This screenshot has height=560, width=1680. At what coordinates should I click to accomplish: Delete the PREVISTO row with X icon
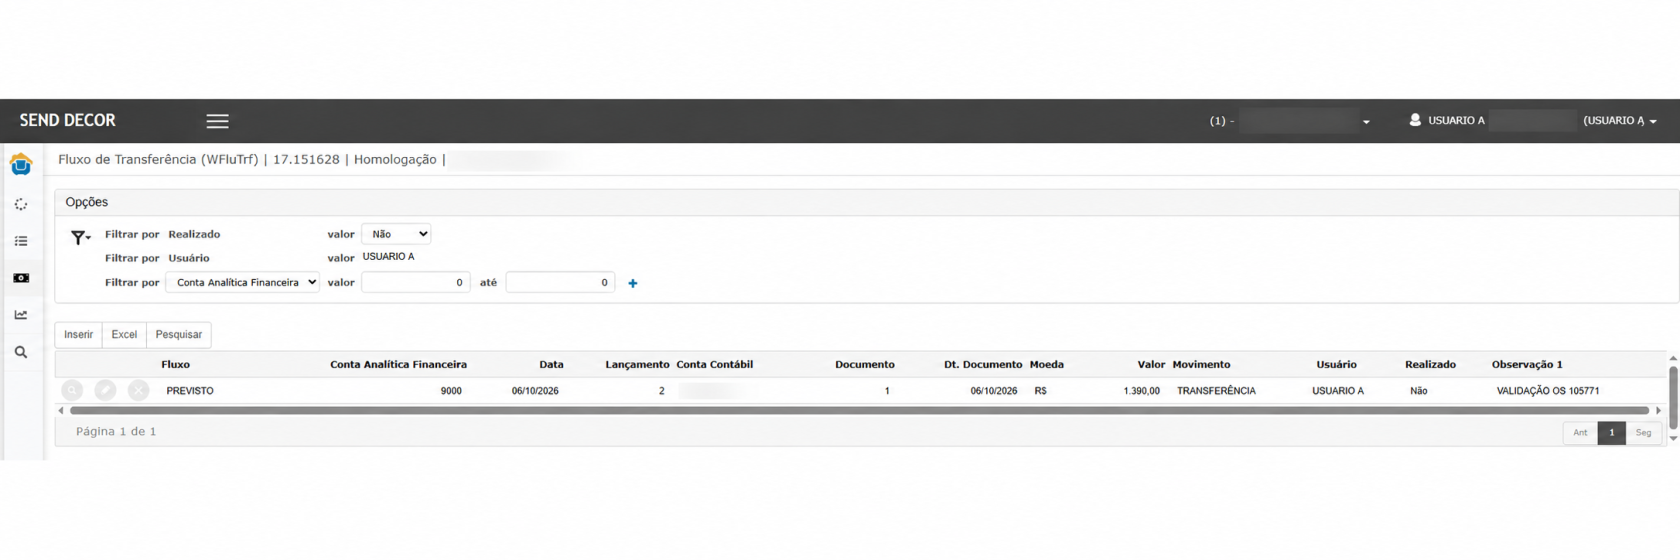139,391
